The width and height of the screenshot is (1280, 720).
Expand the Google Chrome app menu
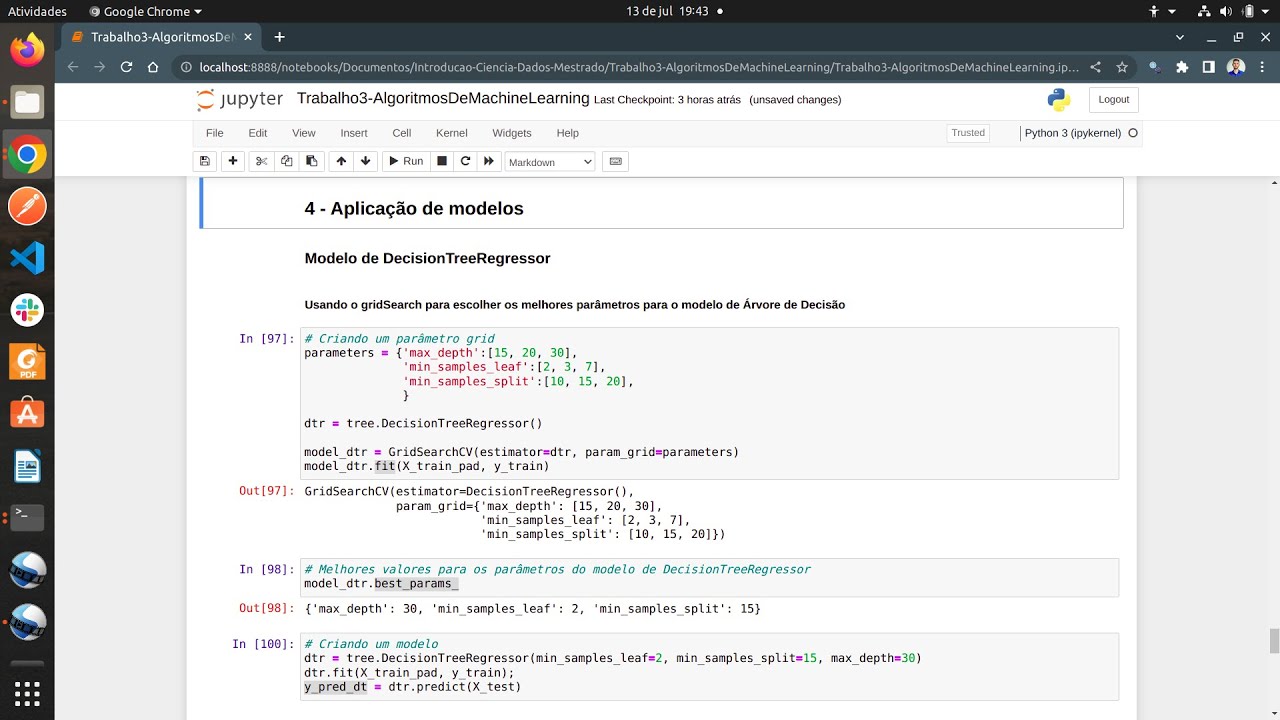pyautogui.click(x=145, y=11)
